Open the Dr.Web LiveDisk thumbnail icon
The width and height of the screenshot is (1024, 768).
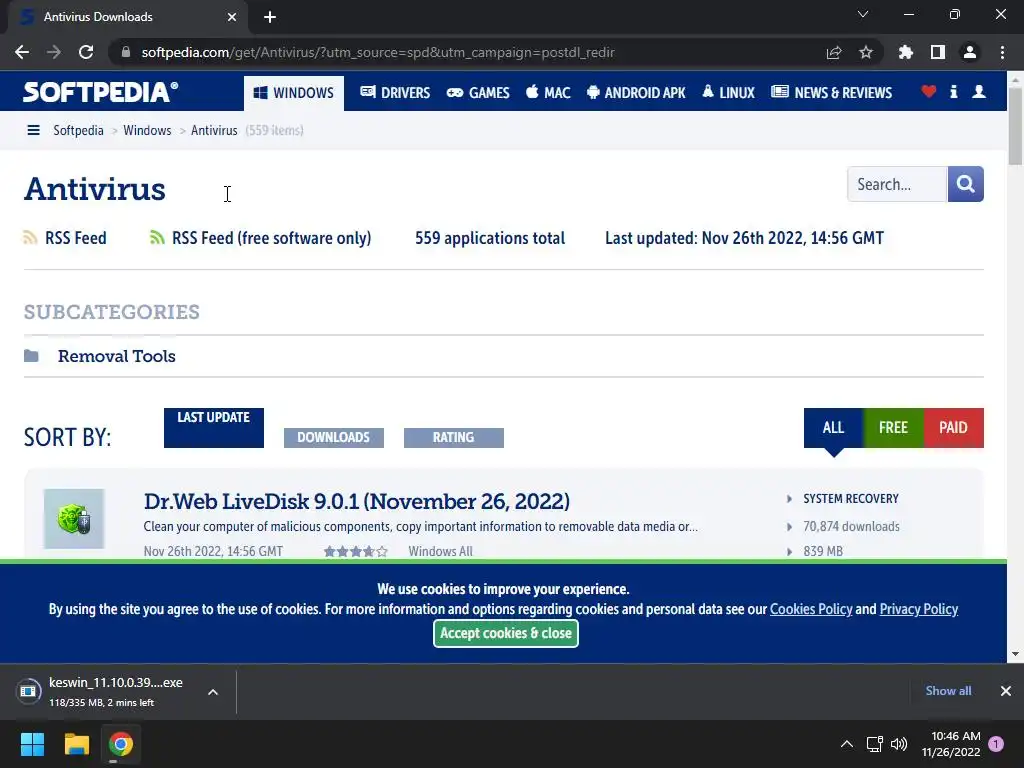pos(74,519)
